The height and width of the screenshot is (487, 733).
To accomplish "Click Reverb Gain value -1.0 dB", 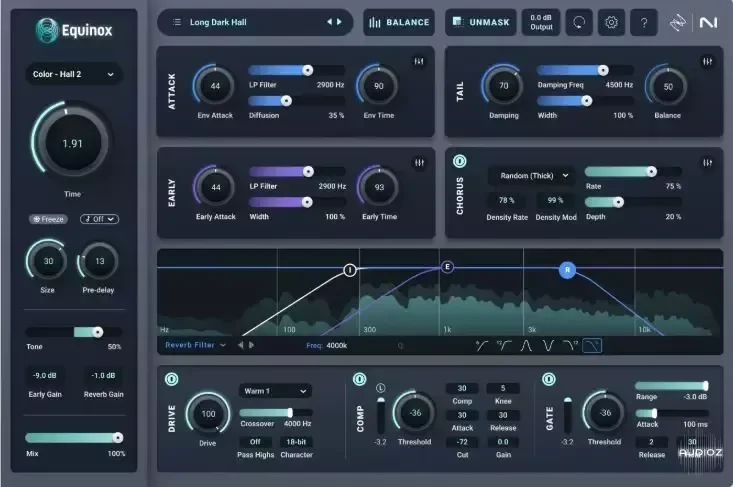I will pos(103,376).
